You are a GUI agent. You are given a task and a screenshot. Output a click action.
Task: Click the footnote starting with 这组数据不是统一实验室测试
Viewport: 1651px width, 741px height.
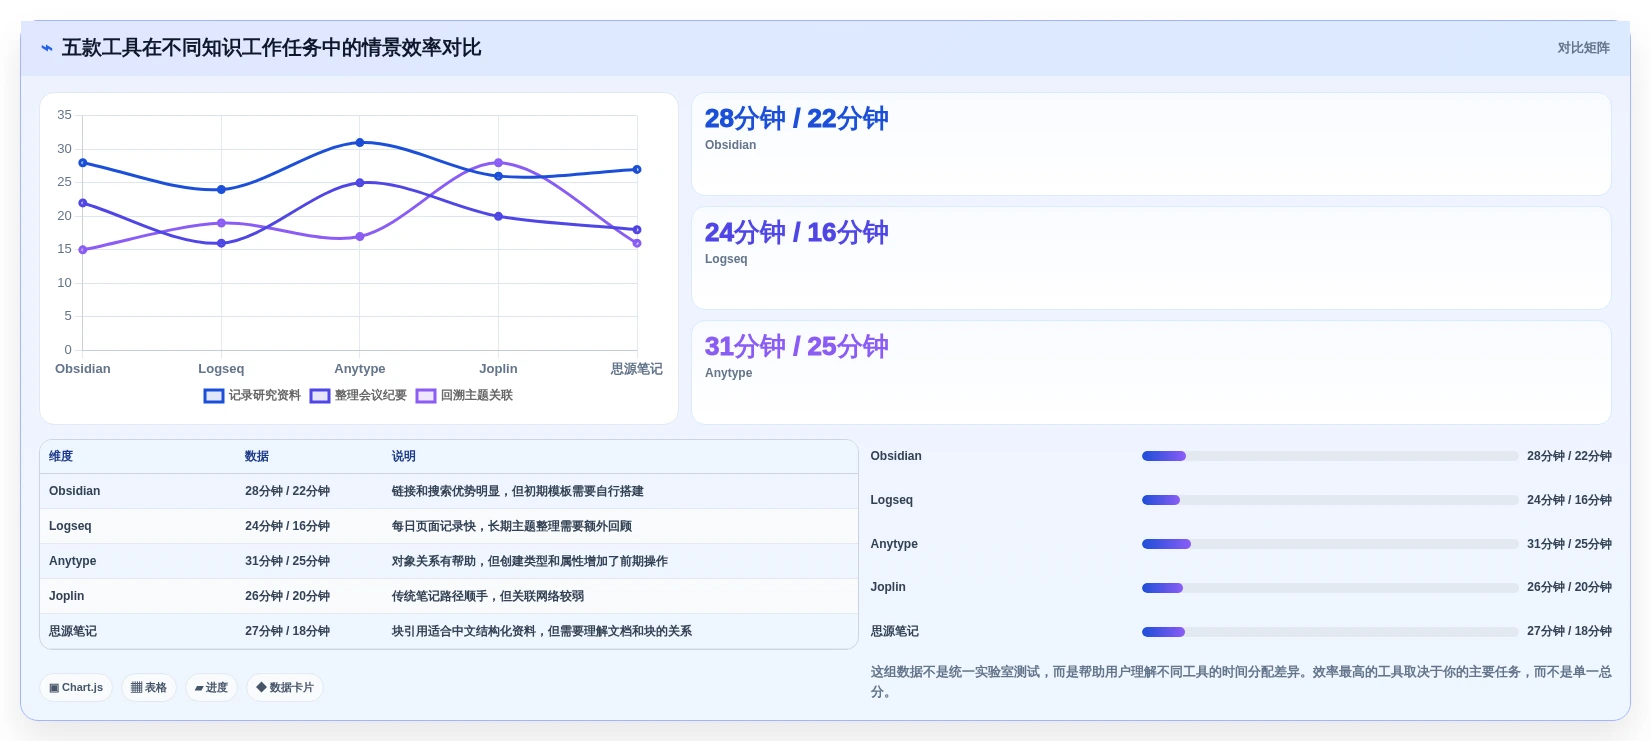point(1241,682)
